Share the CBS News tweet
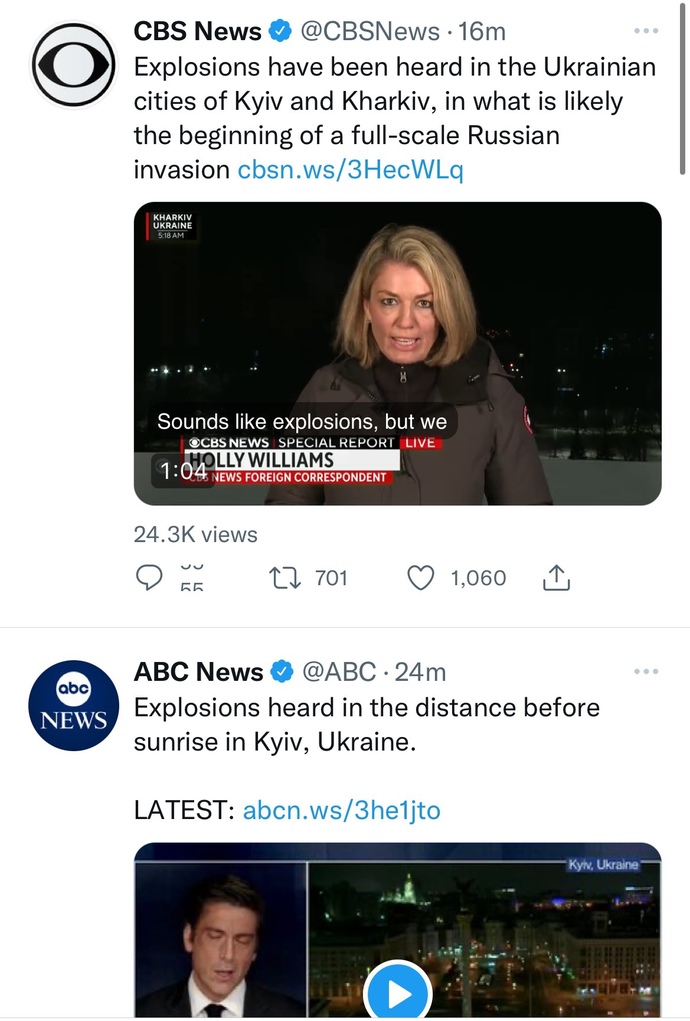 [x=556, y=578]
